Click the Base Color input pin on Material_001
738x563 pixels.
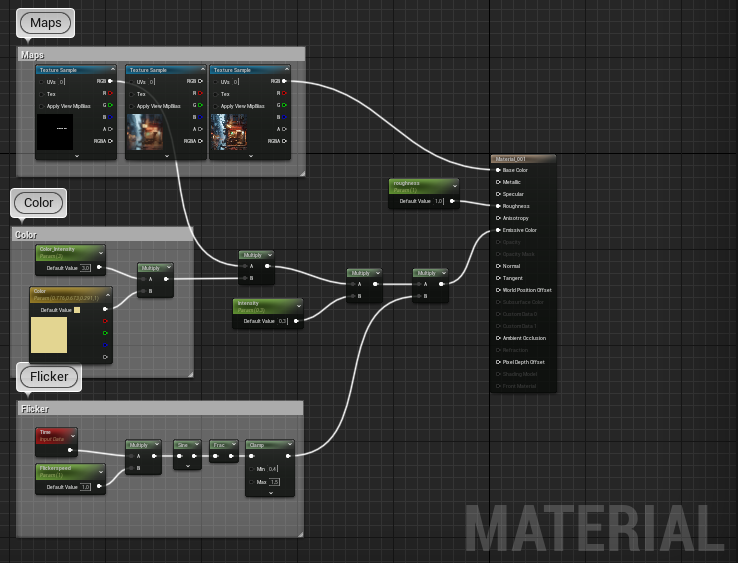pos(498,170)
